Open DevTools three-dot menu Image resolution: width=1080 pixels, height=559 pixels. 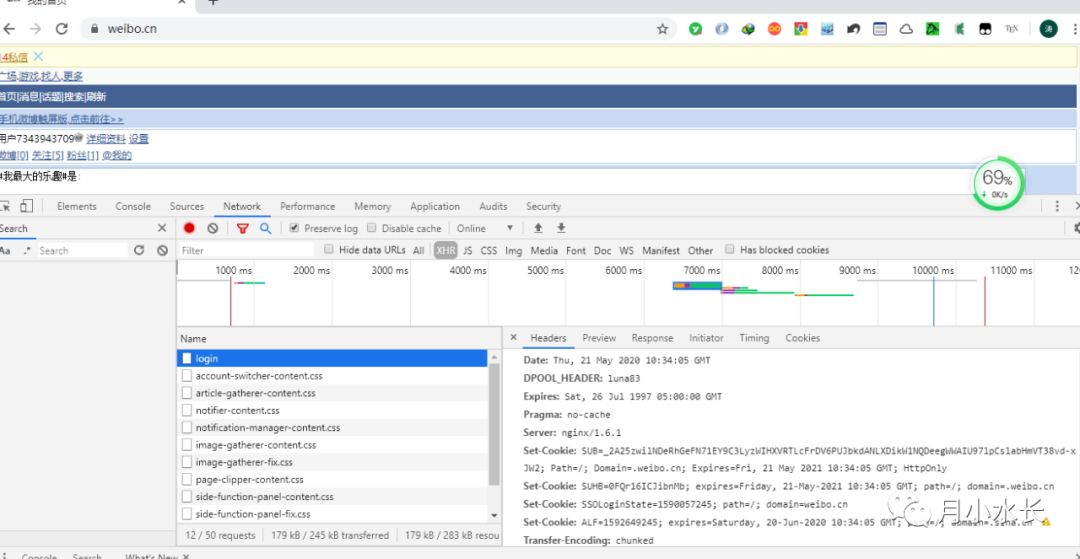(1057, 206)
